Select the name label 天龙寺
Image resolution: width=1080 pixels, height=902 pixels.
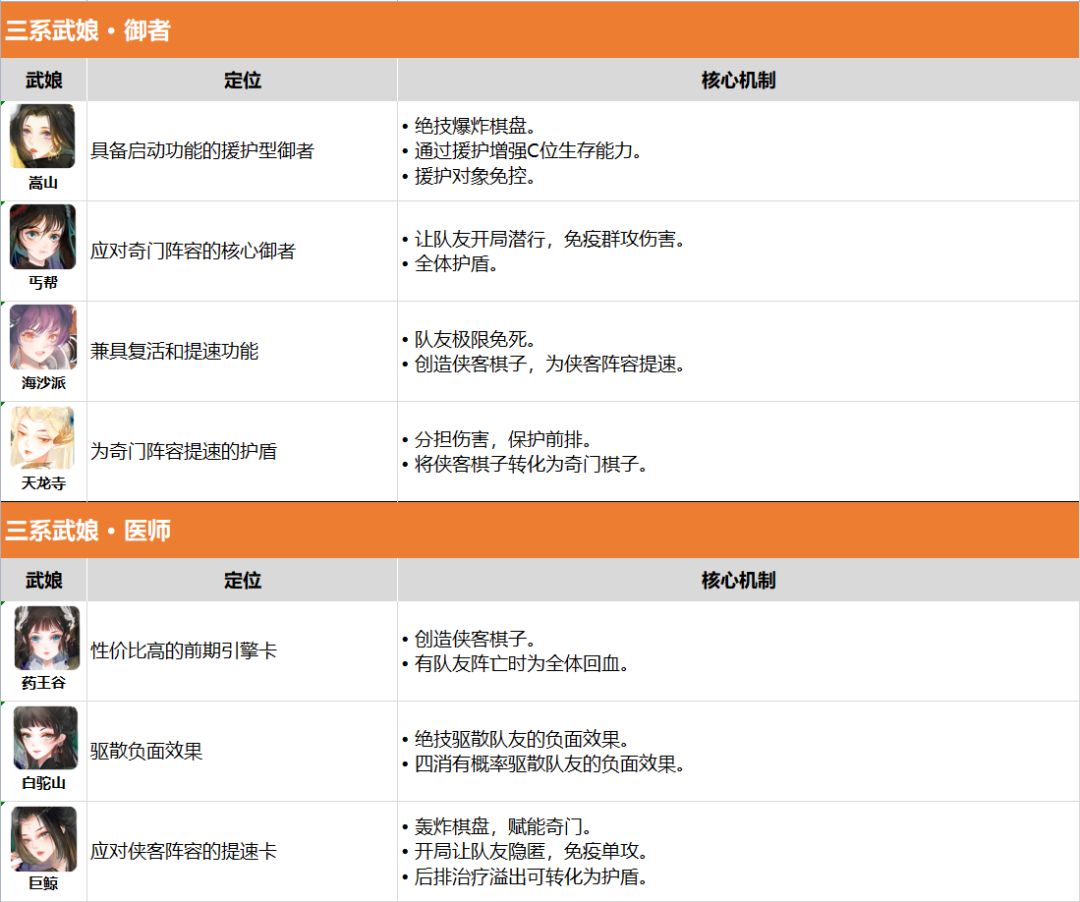(43, 483)
